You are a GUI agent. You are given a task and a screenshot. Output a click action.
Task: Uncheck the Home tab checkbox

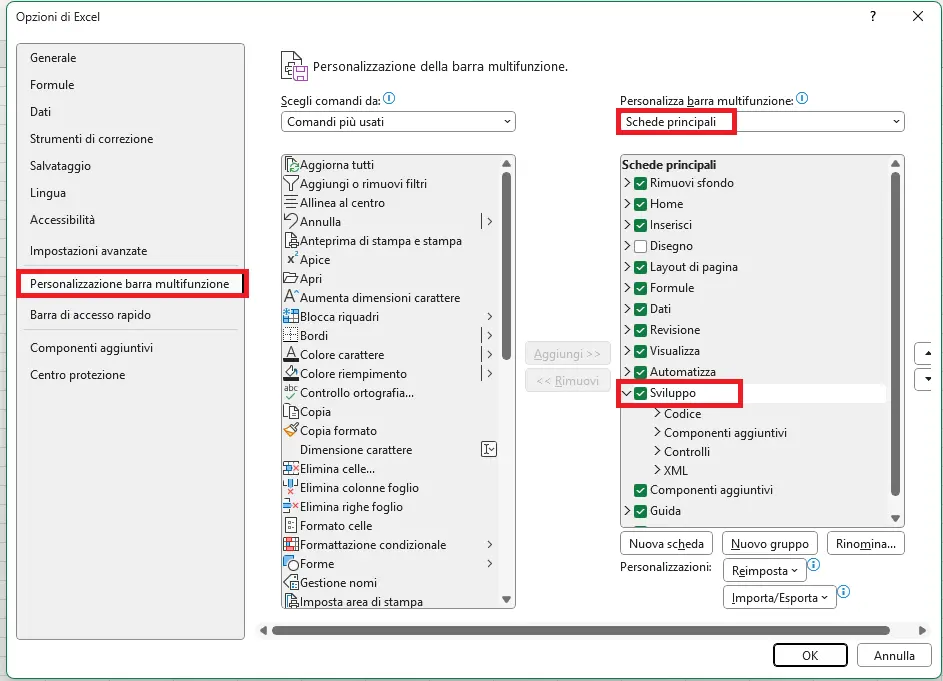pyautogui.click(x=640, y=204)
